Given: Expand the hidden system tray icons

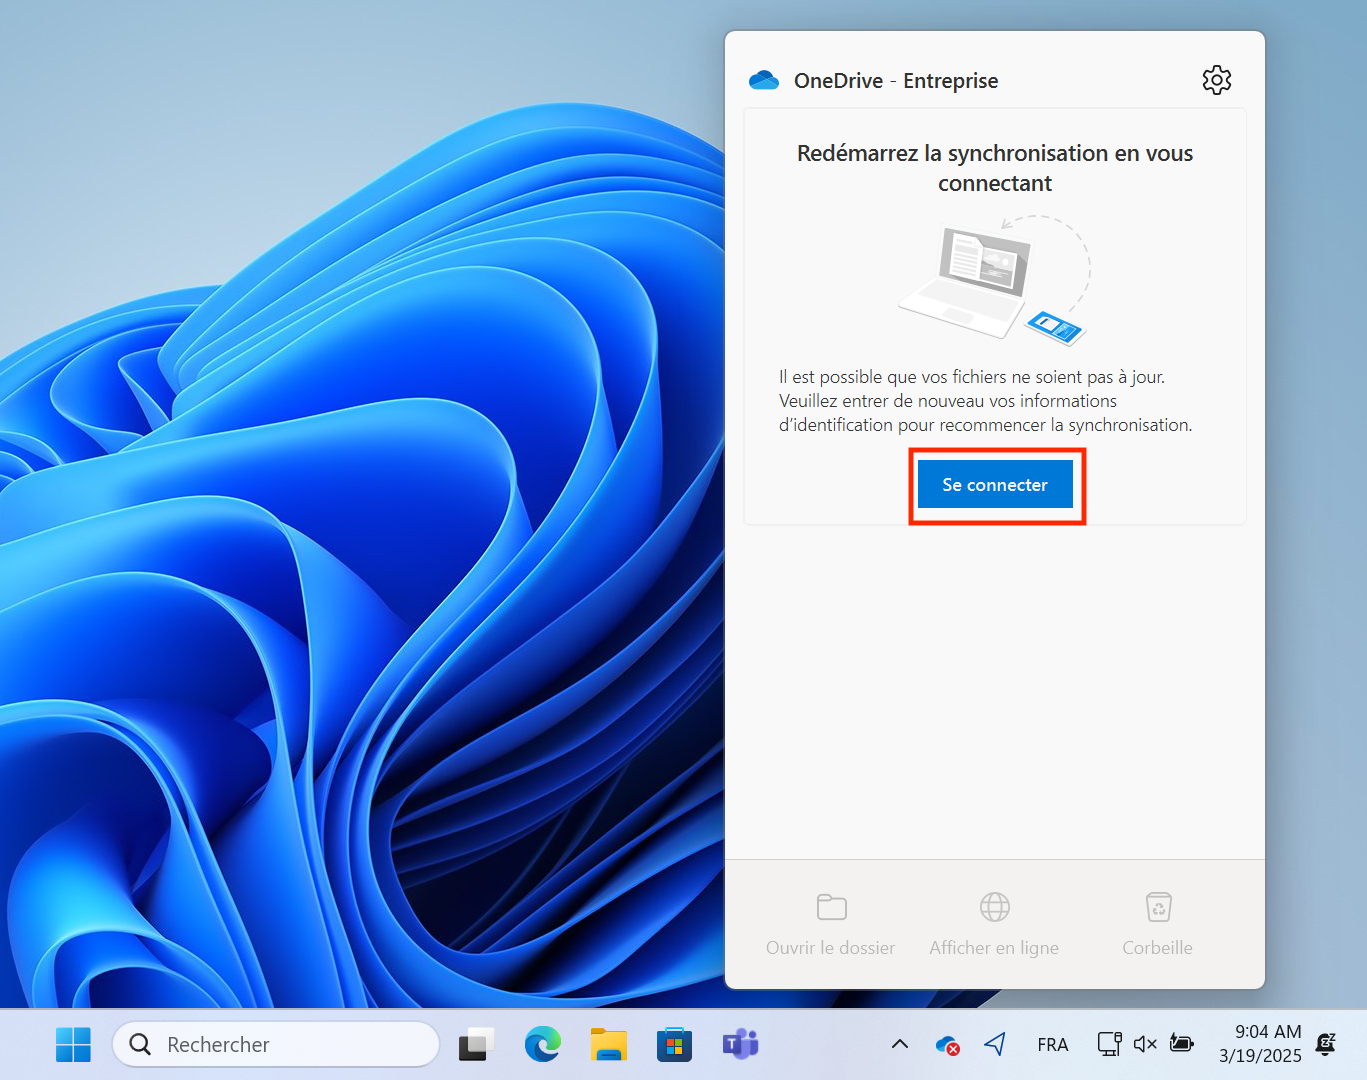Looking at the screenshot, I should [x=900, y=1045].
